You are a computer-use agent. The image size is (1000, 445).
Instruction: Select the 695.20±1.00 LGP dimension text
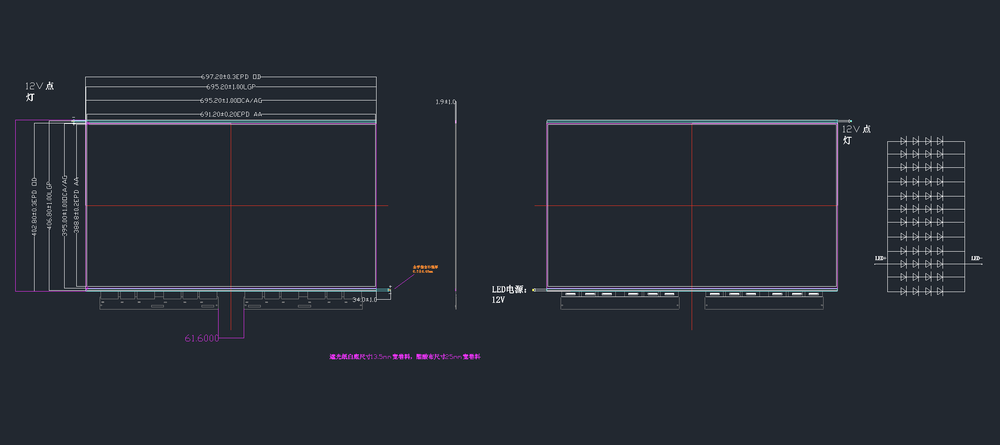point(232,86)
